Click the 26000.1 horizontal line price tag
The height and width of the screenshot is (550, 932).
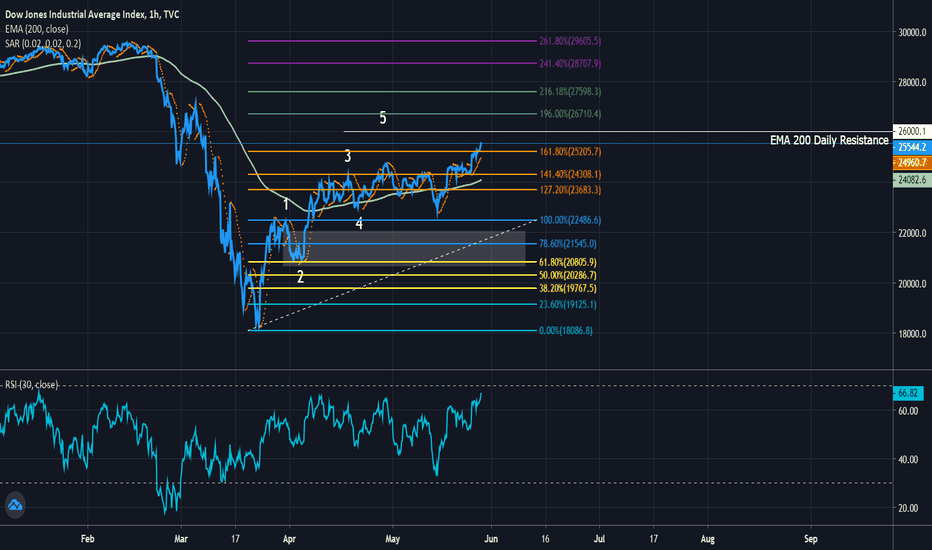click(x=912, y=131)
